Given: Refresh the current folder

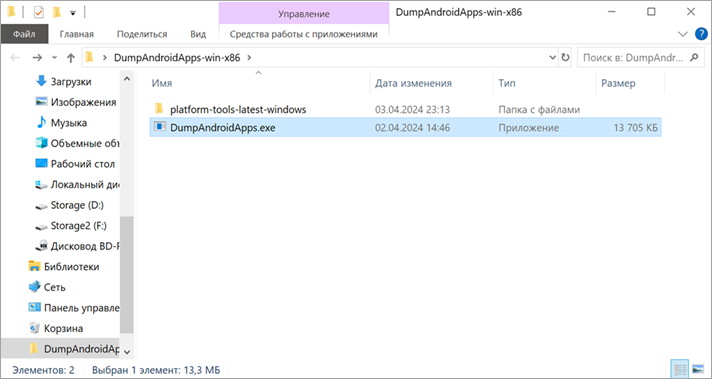Looking at the screenshot, I should coord(565,58).
